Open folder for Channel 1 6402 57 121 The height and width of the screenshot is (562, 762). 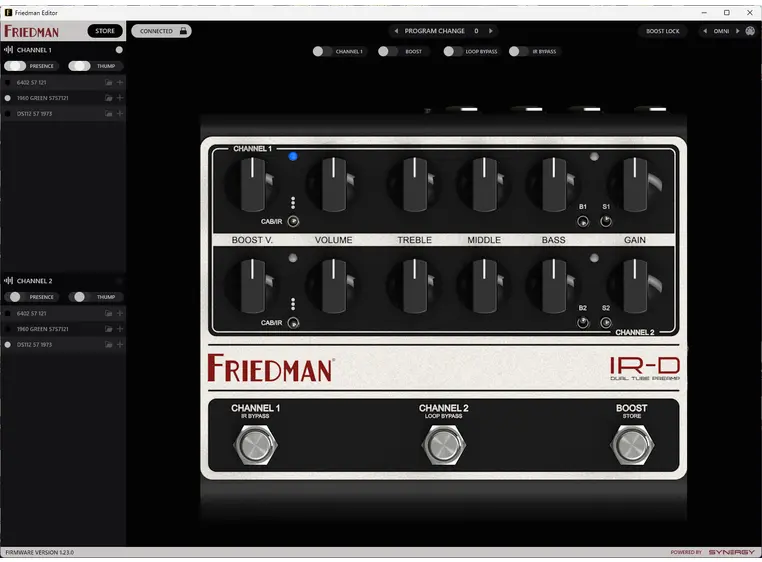click(x=108, y=83)
